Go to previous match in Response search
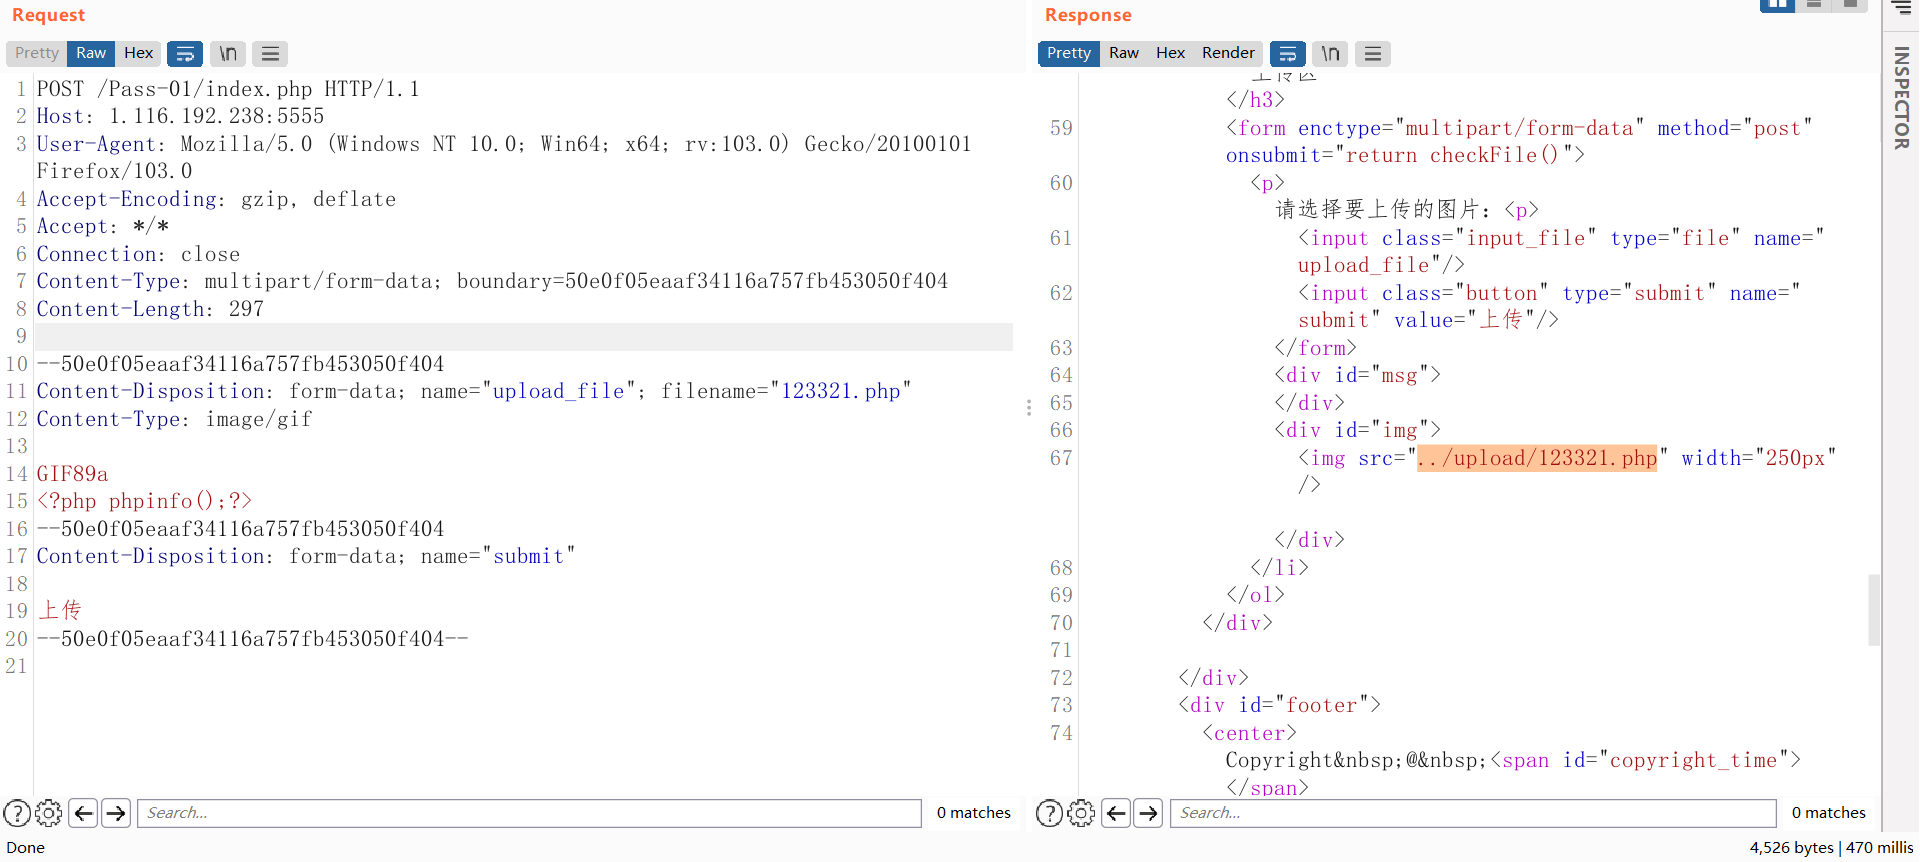This screenshot has width=1920, height=862. [x=1116, y=813]
